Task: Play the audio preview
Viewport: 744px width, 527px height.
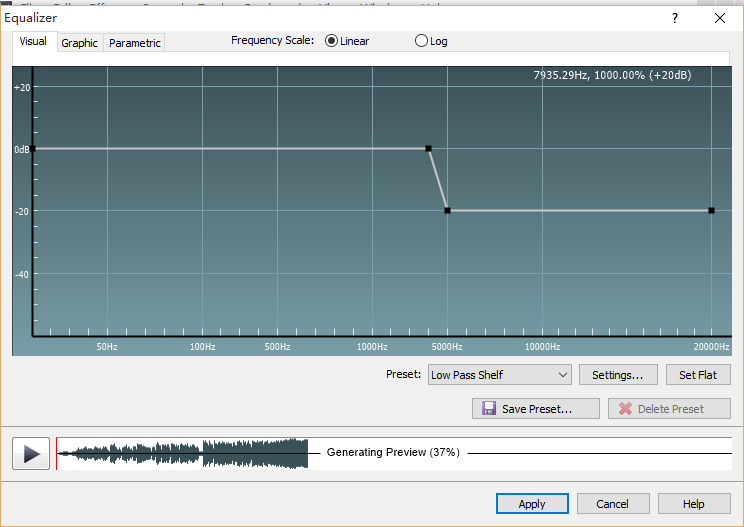Action: point(31,453)
